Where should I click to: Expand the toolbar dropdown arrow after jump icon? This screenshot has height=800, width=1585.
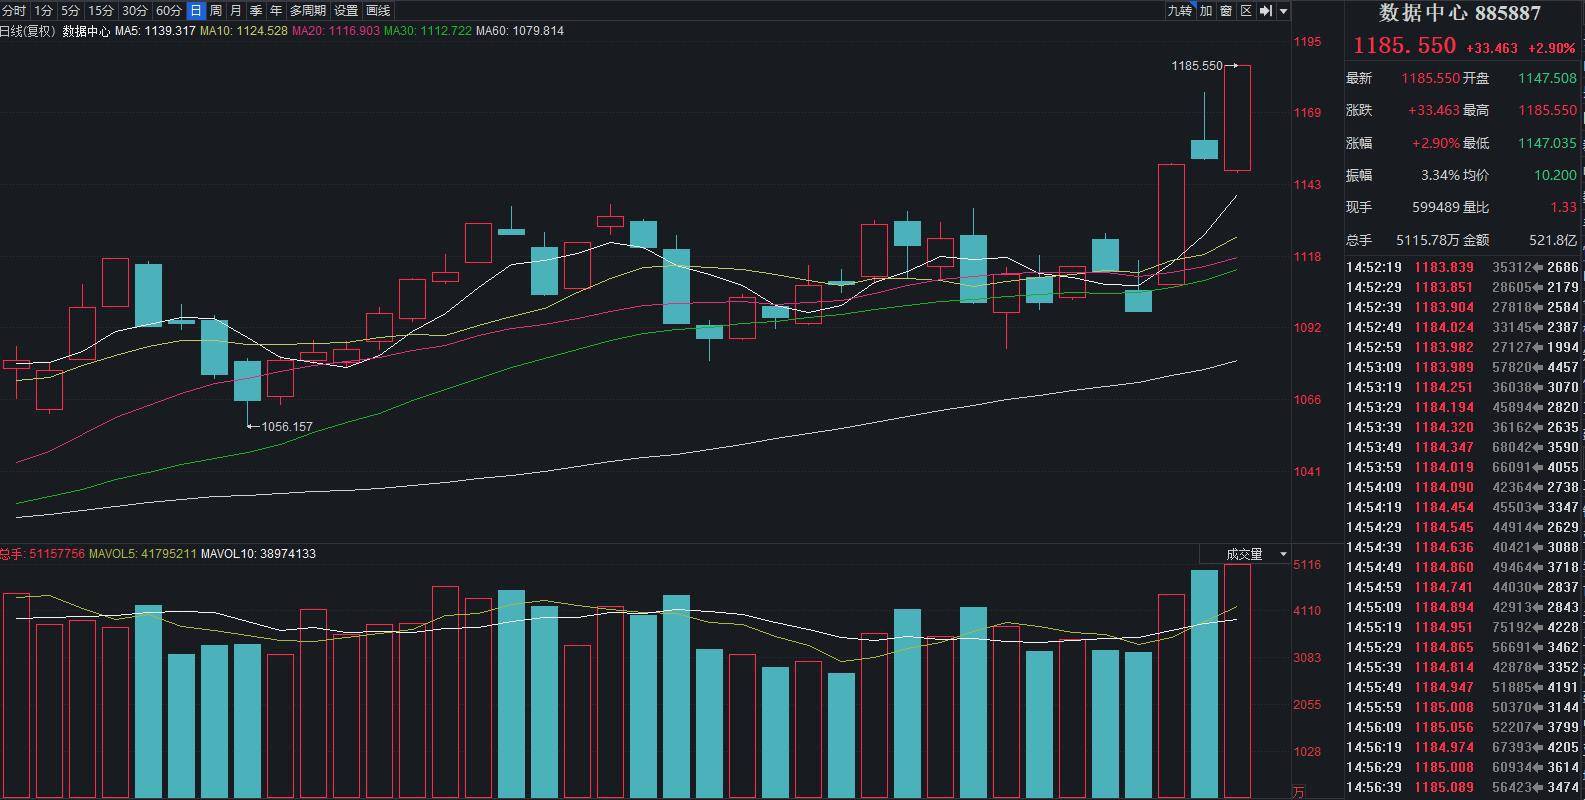1284,10
